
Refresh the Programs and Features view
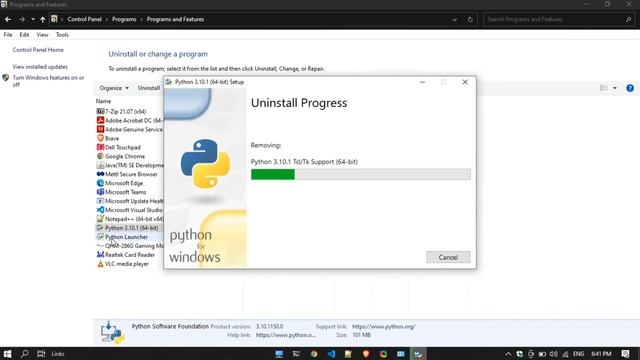click(470, 20)
